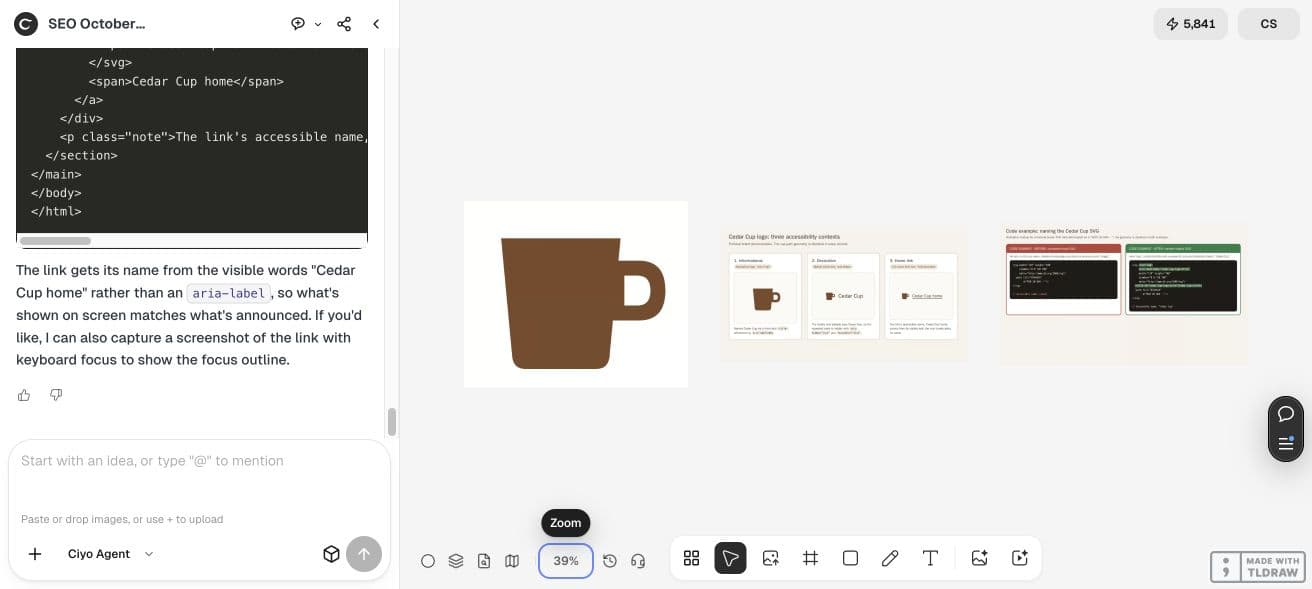Collapse the chat side panel
This screenshot has width=1312, height=589.
click(x=376, y=24)
